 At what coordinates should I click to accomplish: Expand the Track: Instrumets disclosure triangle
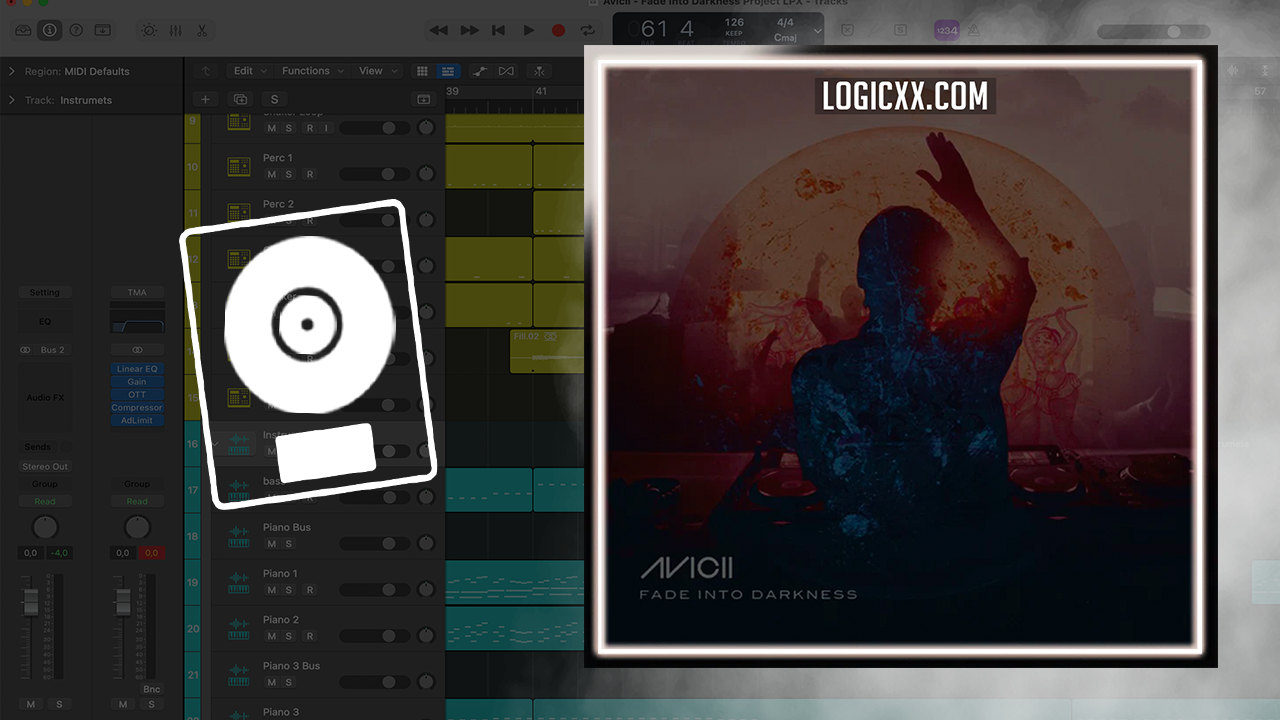pos(12,100)
